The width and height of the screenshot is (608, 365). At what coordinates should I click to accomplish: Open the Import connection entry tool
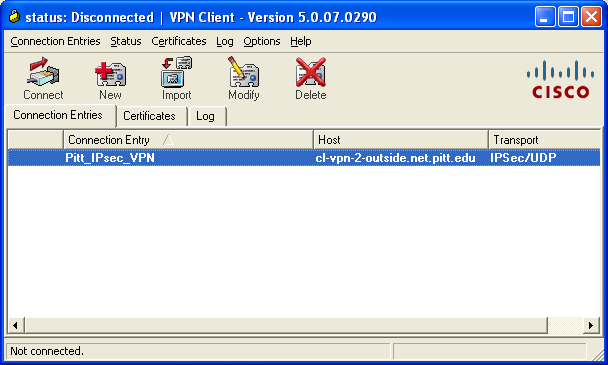click(x=176, y=79)
